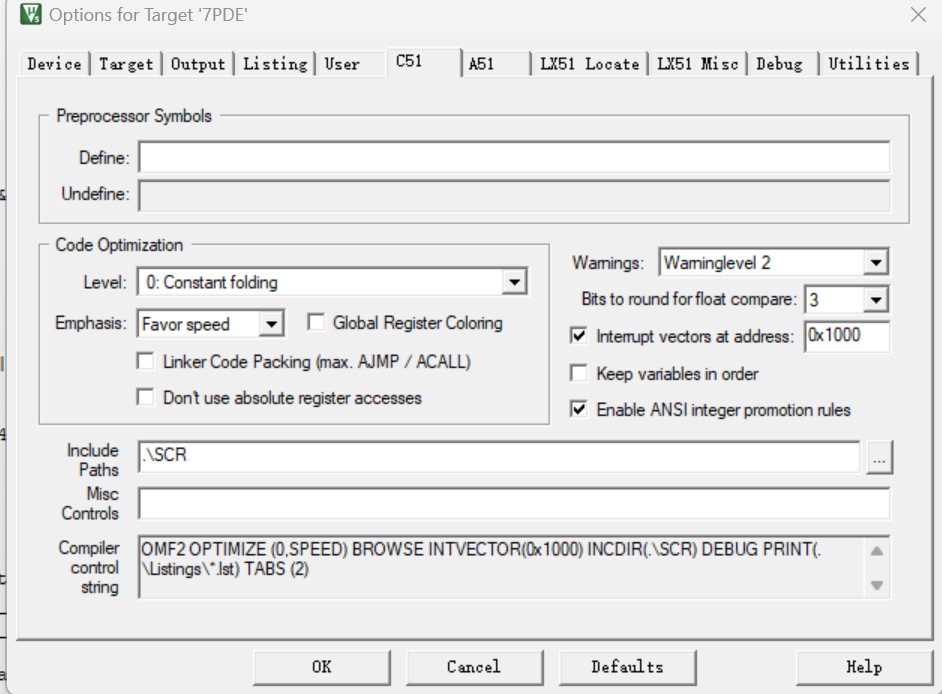Select the C51 tab
942x694 pixels.
[424, 62]
